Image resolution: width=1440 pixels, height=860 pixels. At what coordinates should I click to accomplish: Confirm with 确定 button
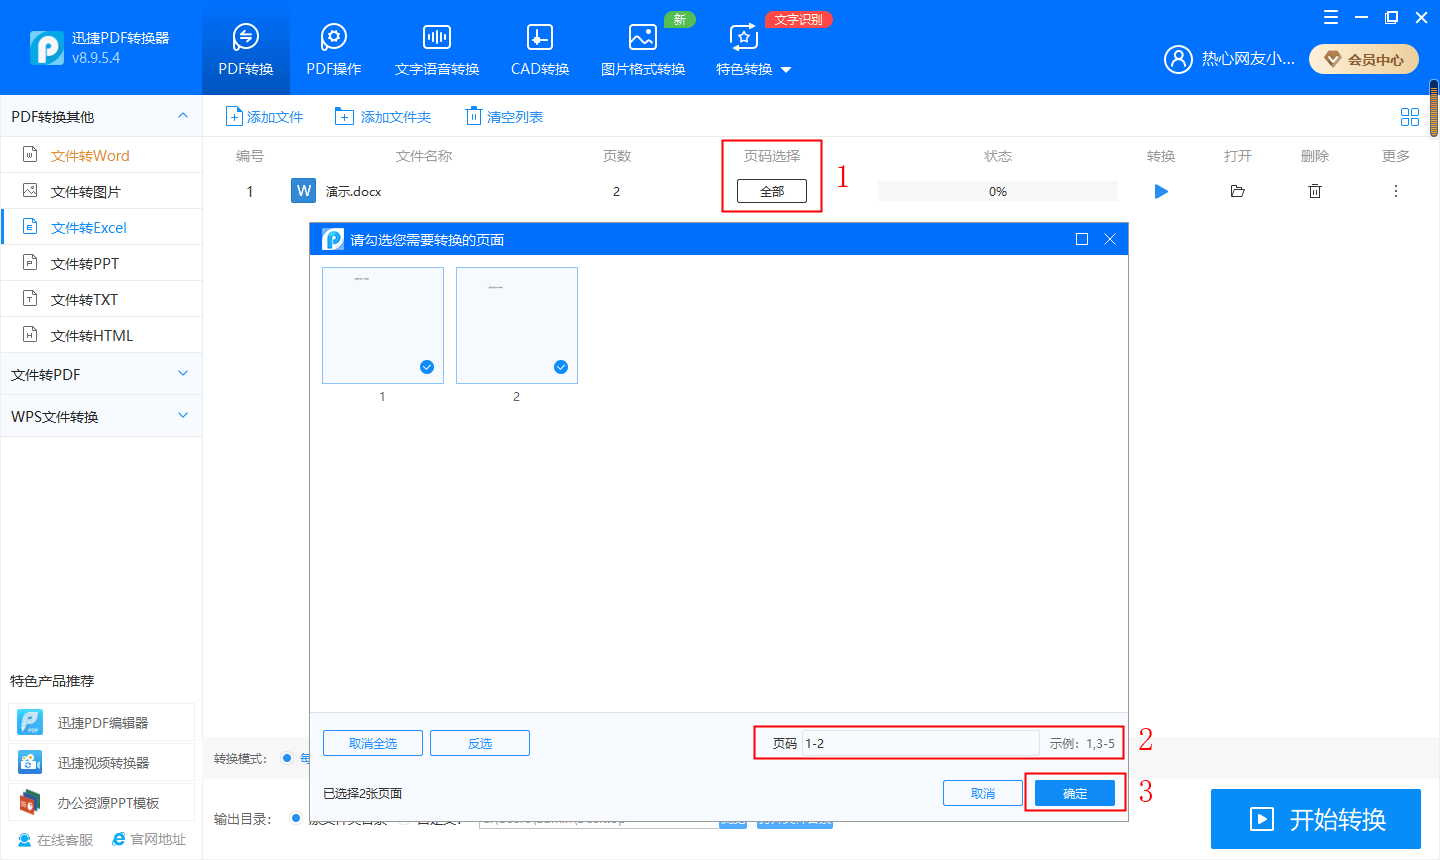(x=1075, y=793)
